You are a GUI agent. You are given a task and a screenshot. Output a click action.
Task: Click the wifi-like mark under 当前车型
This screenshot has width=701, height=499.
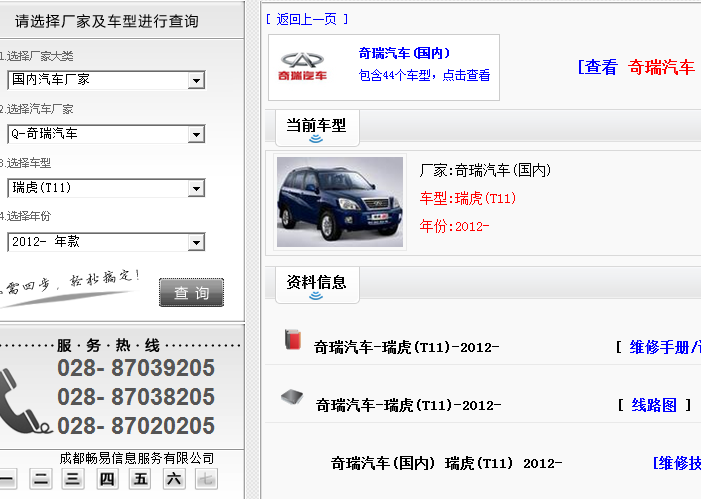pyautogui.click(x=316, y=139)
